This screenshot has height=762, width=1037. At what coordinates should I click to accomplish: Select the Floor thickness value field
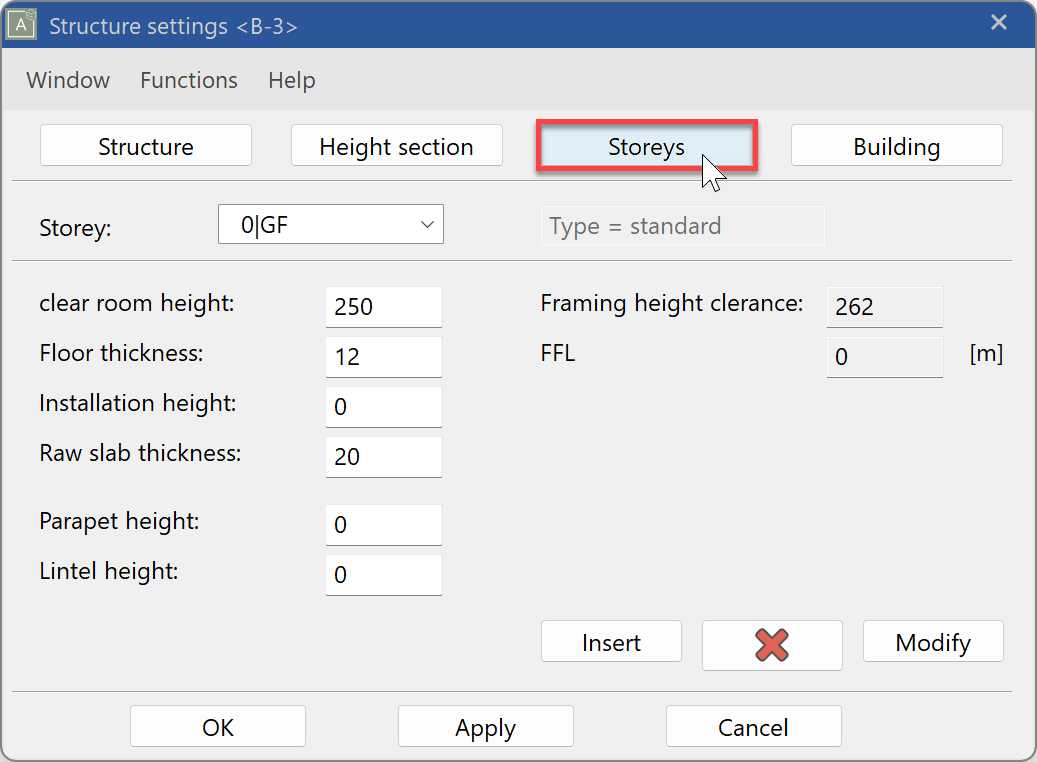(383, 356)
